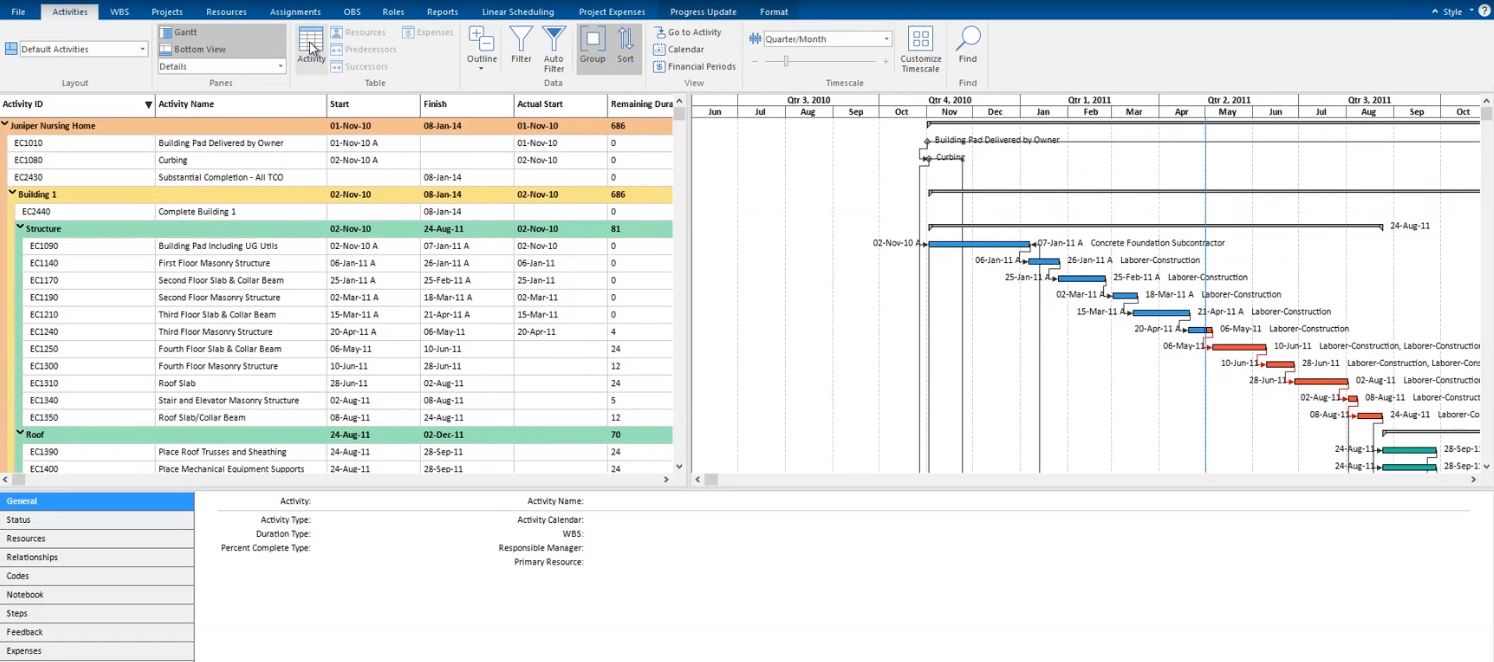This screenshot has height=662, width=1494.
Task: Select the EC1250 activity row
Action: coord(44,349)
